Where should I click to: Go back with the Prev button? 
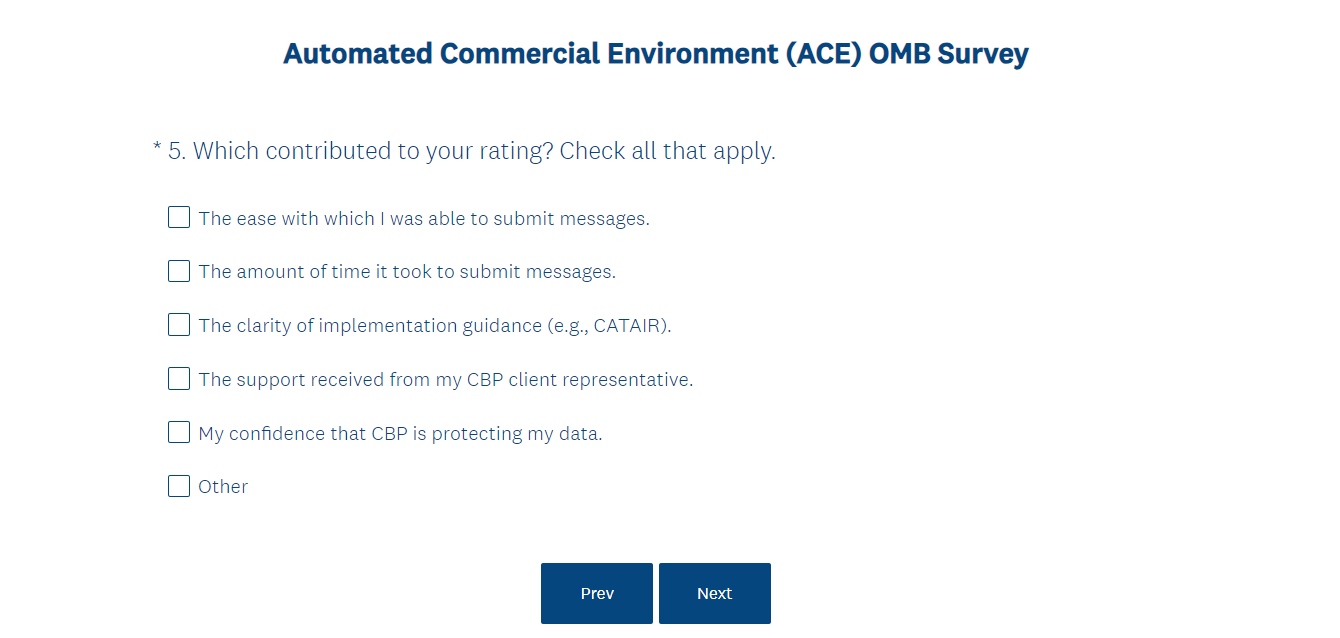(x=597, y=593)
